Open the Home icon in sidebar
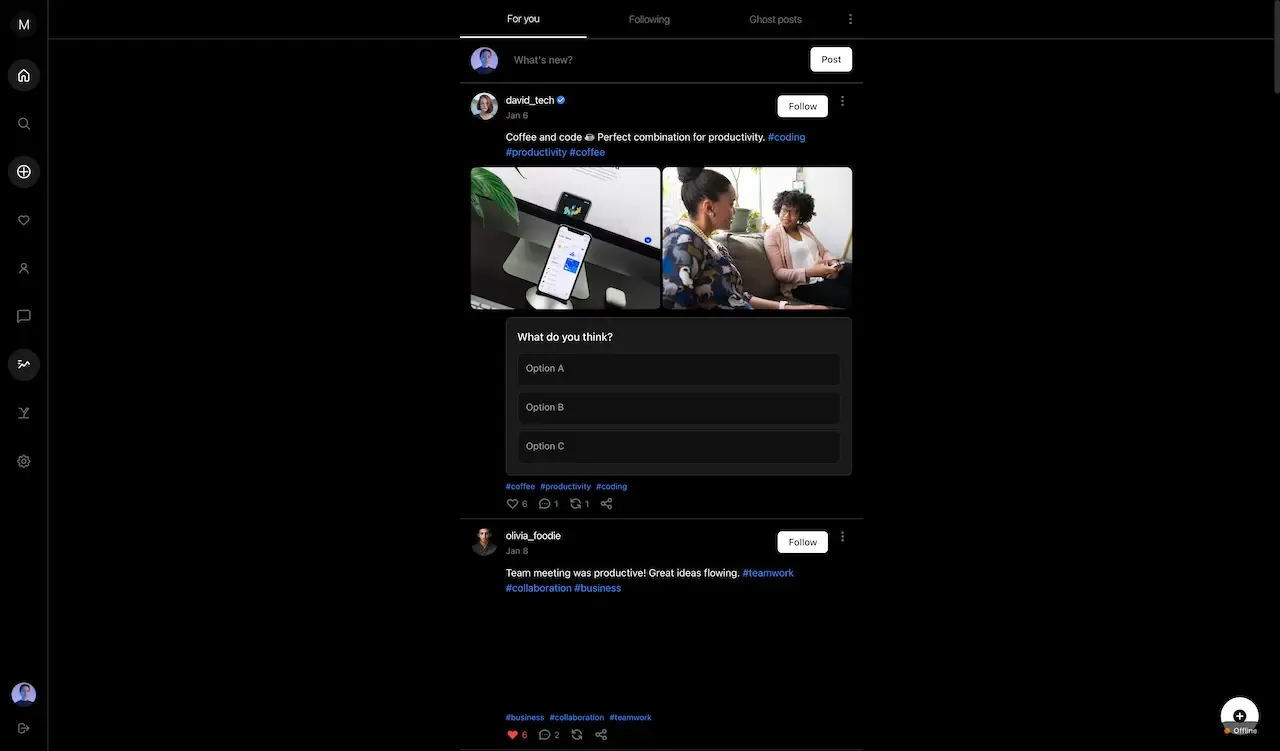 24,75
